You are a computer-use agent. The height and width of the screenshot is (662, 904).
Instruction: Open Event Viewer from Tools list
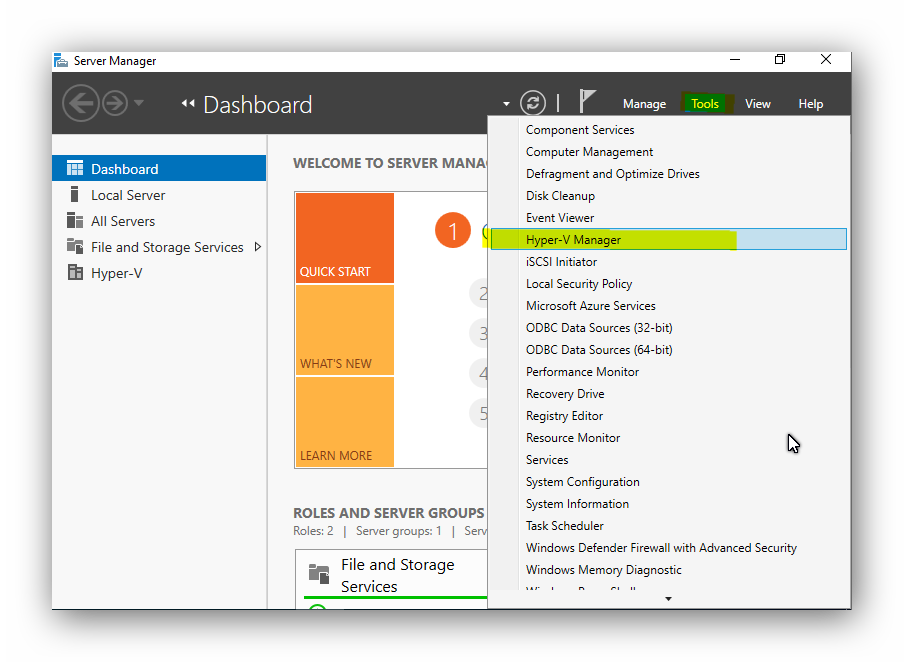[x=560, y=218]
